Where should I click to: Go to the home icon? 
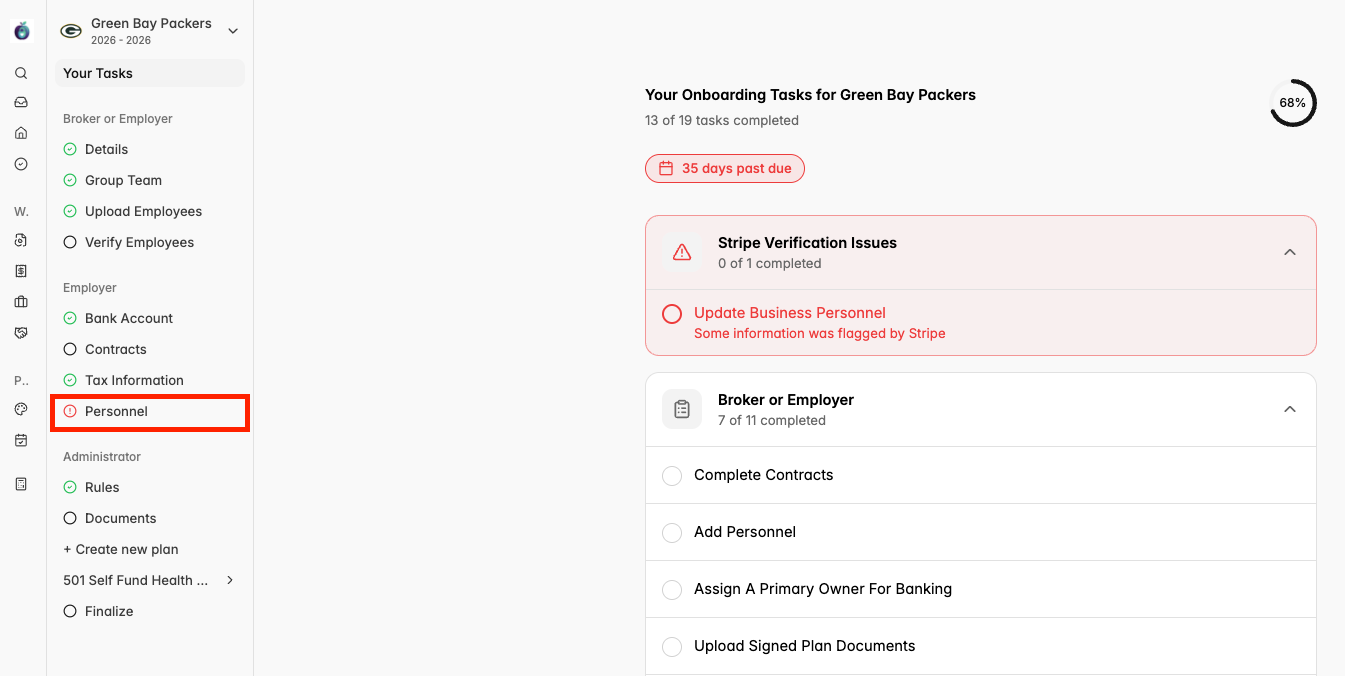[21, 133]
